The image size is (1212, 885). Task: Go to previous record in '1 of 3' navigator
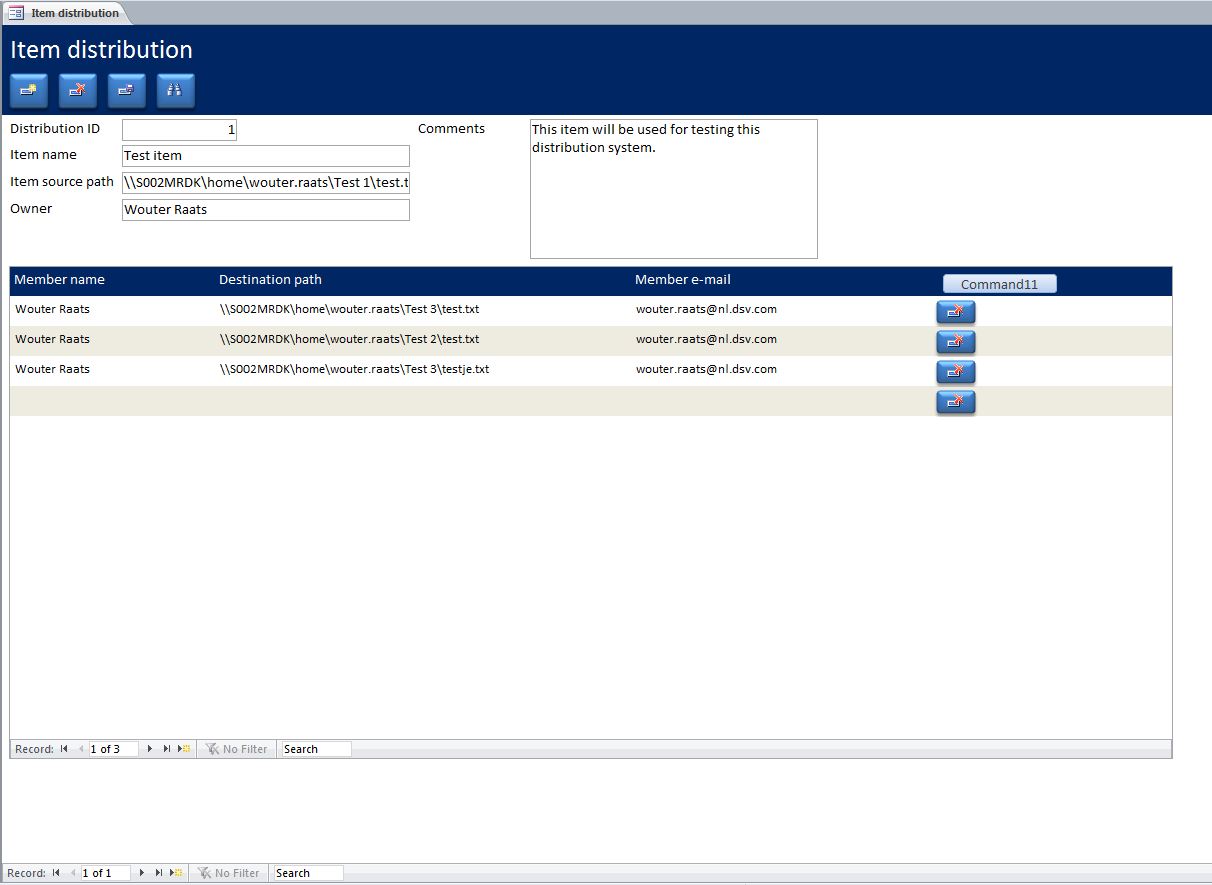tap(80, 749)
